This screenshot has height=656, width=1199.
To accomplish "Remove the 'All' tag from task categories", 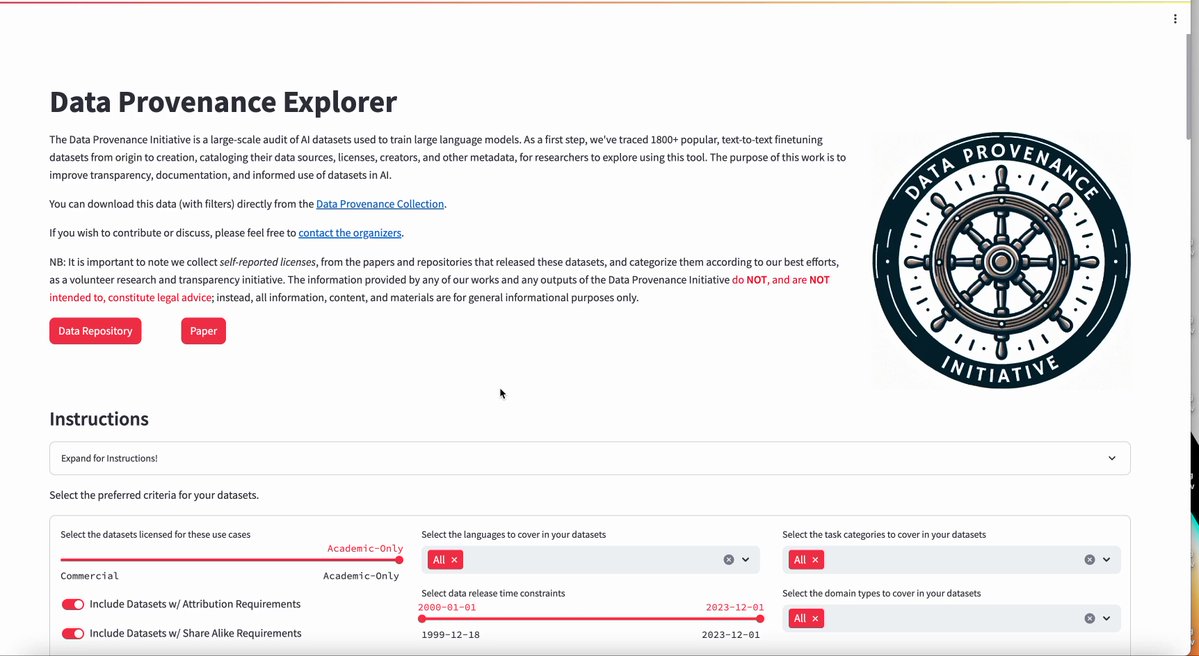I will pos(815,560).
